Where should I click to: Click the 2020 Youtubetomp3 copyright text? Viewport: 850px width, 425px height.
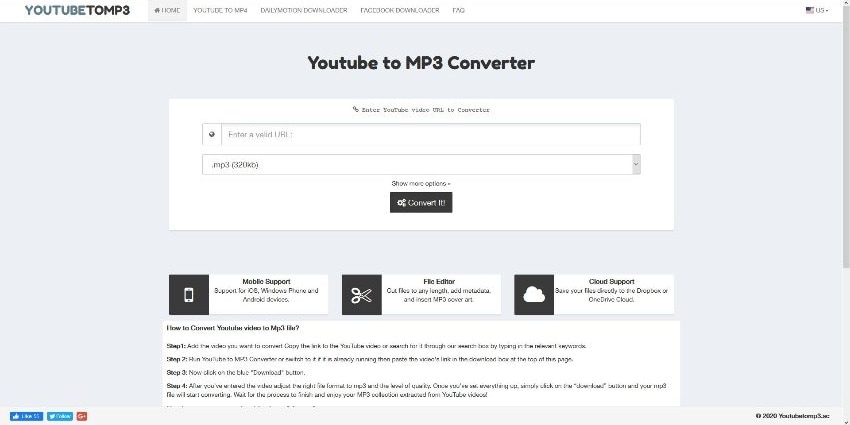pos(792,416)
